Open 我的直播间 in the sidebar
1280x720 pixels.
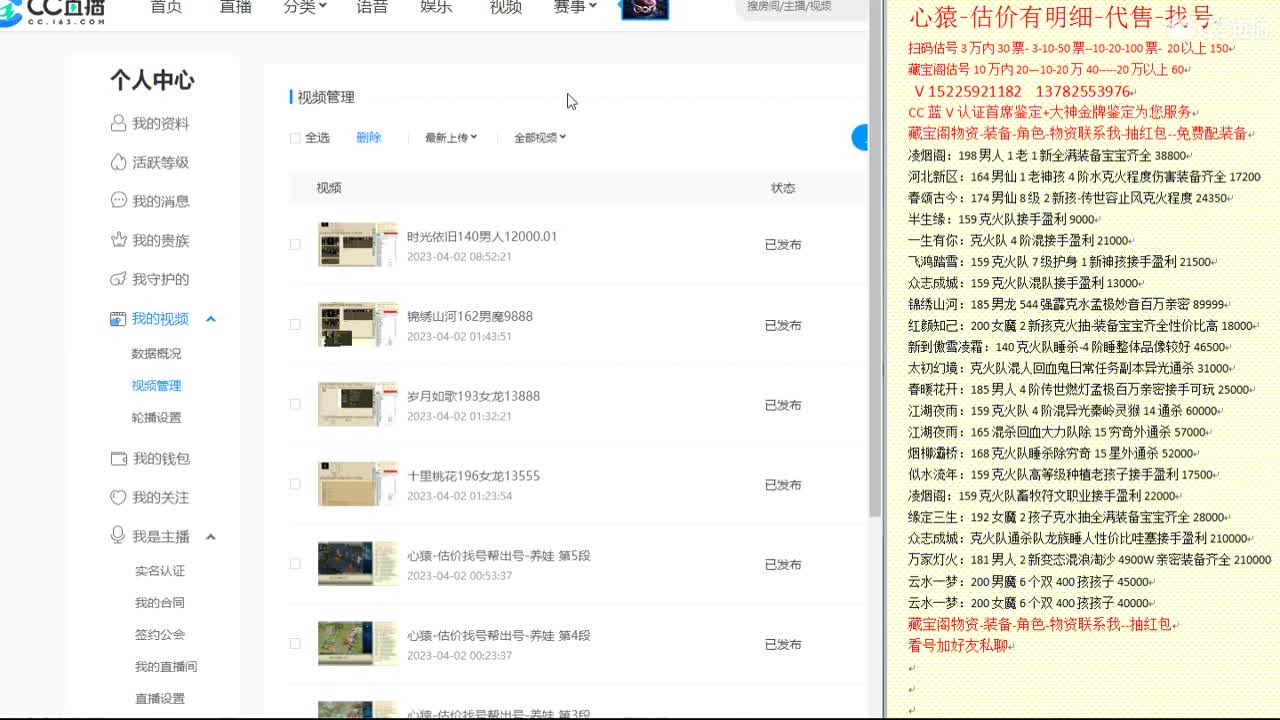[x=166, y=666]
